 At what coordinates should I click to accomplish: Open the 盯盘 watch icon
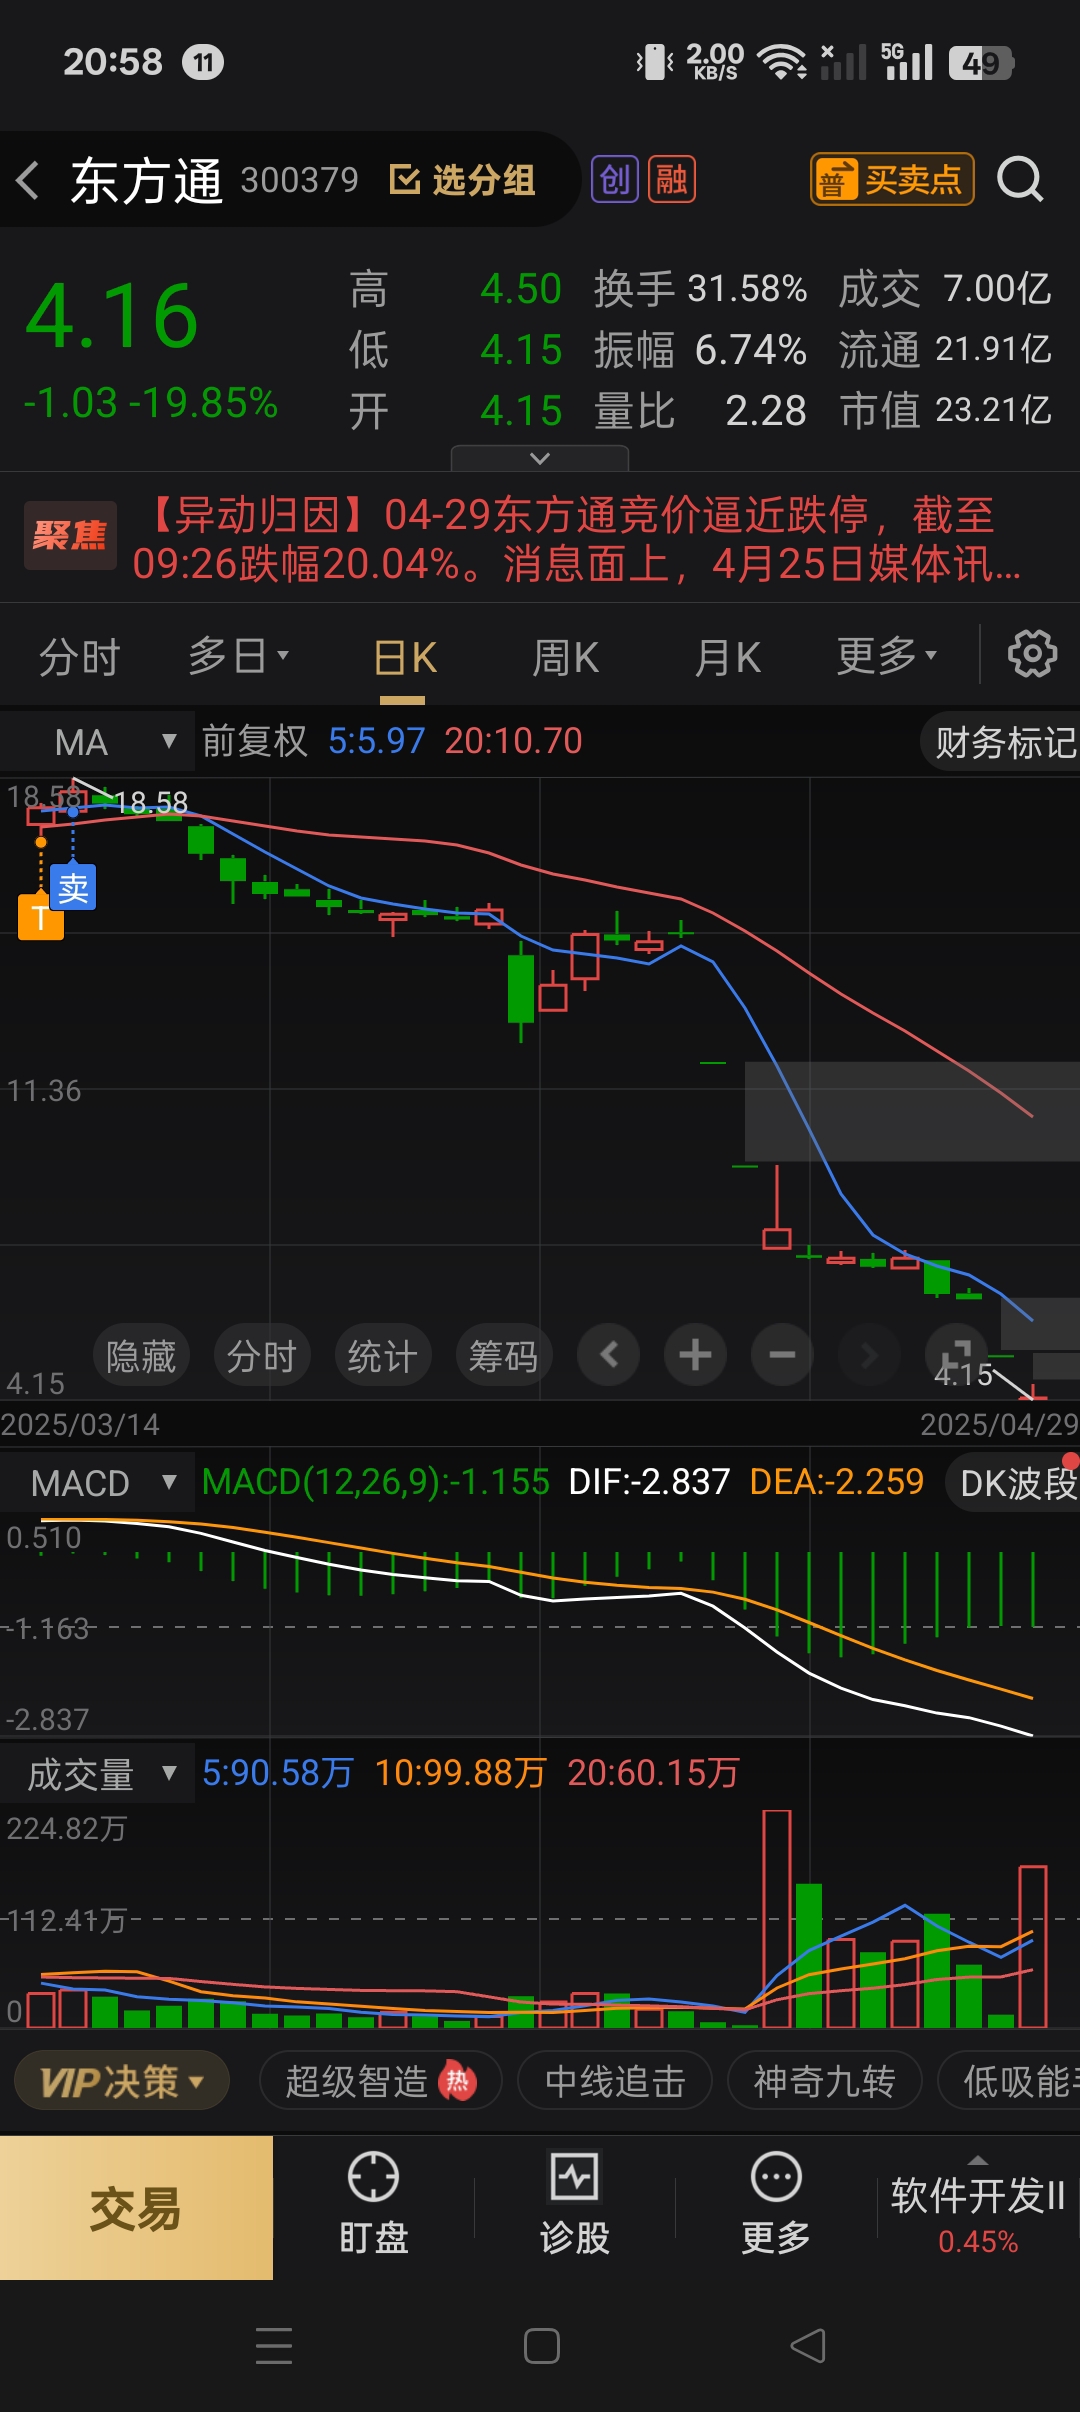[374, 2203]
